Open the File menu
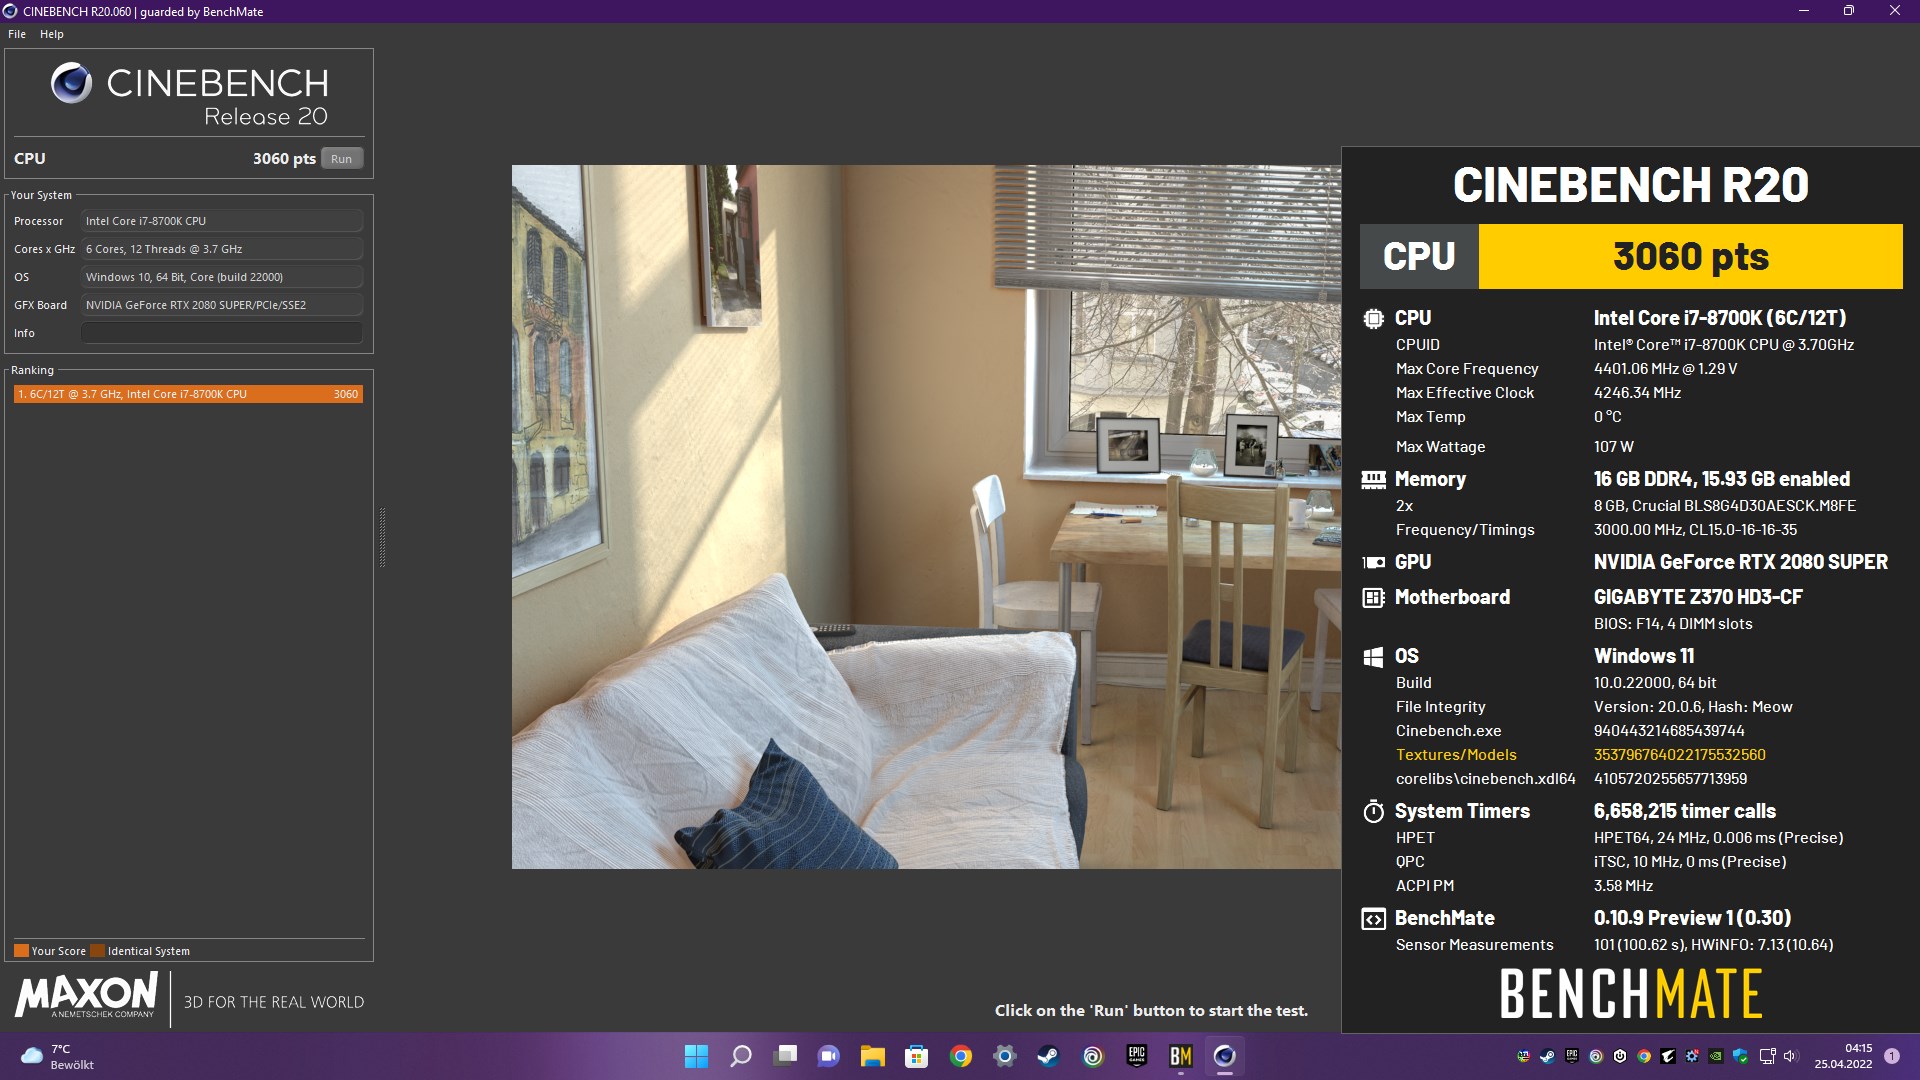Screen dimensions: 1920x1080 point(17,34)
